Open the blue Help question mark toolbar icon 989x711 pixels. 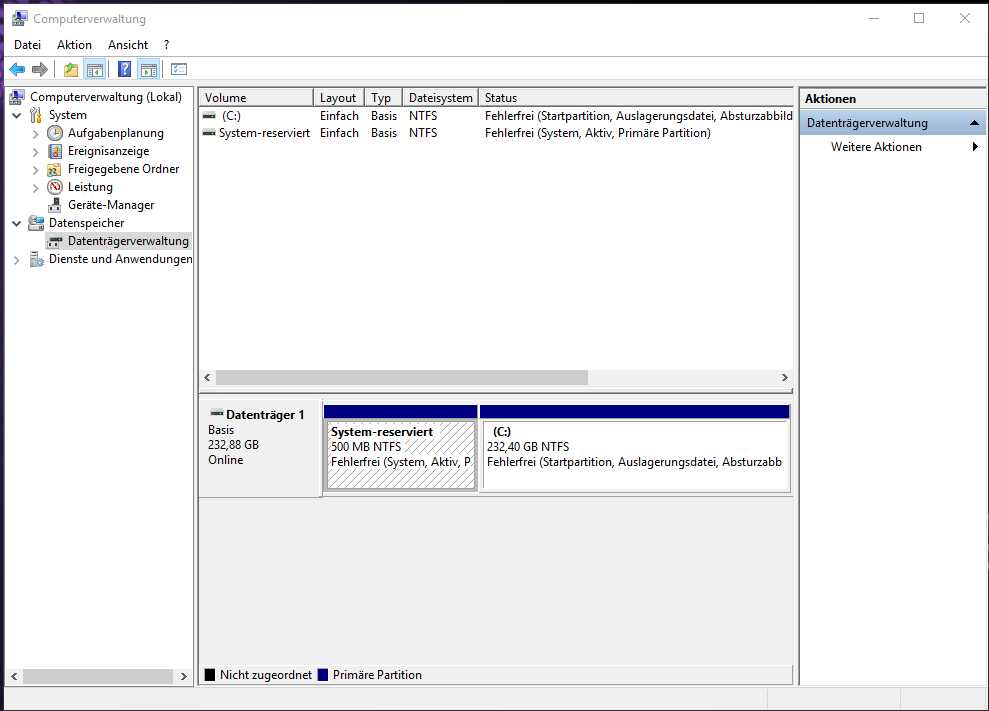click(125, 69)
